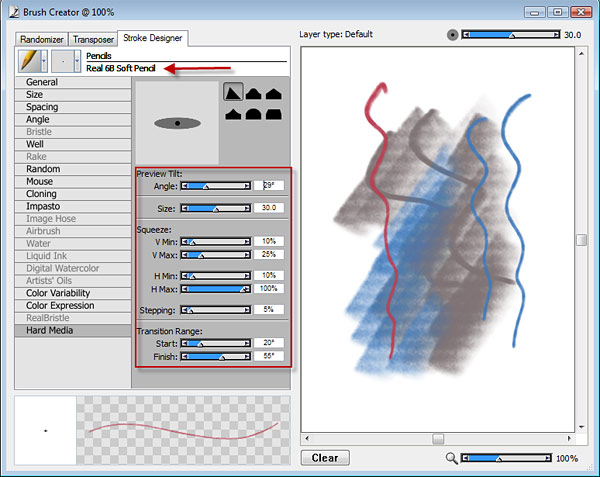
Task: Adjust the Squeeze H Max slider
Action: (x=216, y=289)
